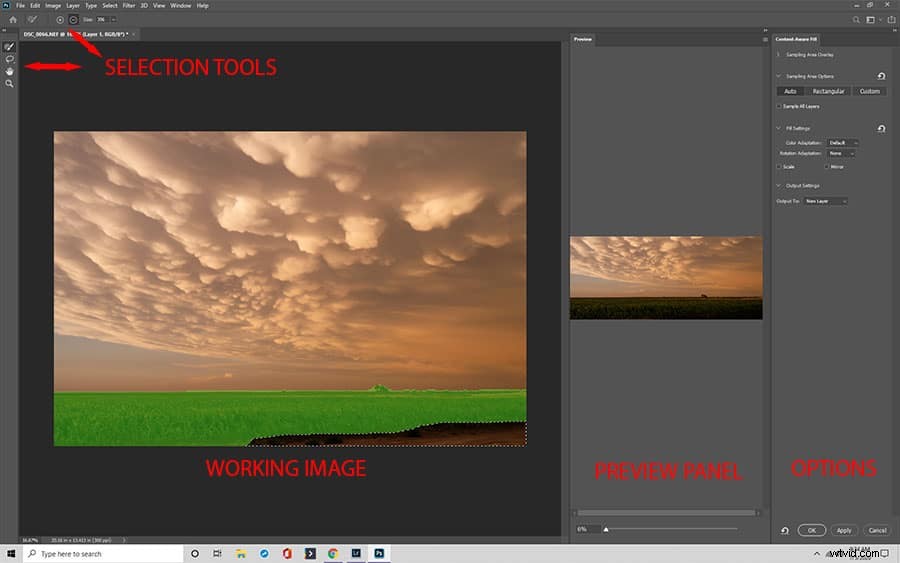Collapse Output Settings section

tap(778, 186)
